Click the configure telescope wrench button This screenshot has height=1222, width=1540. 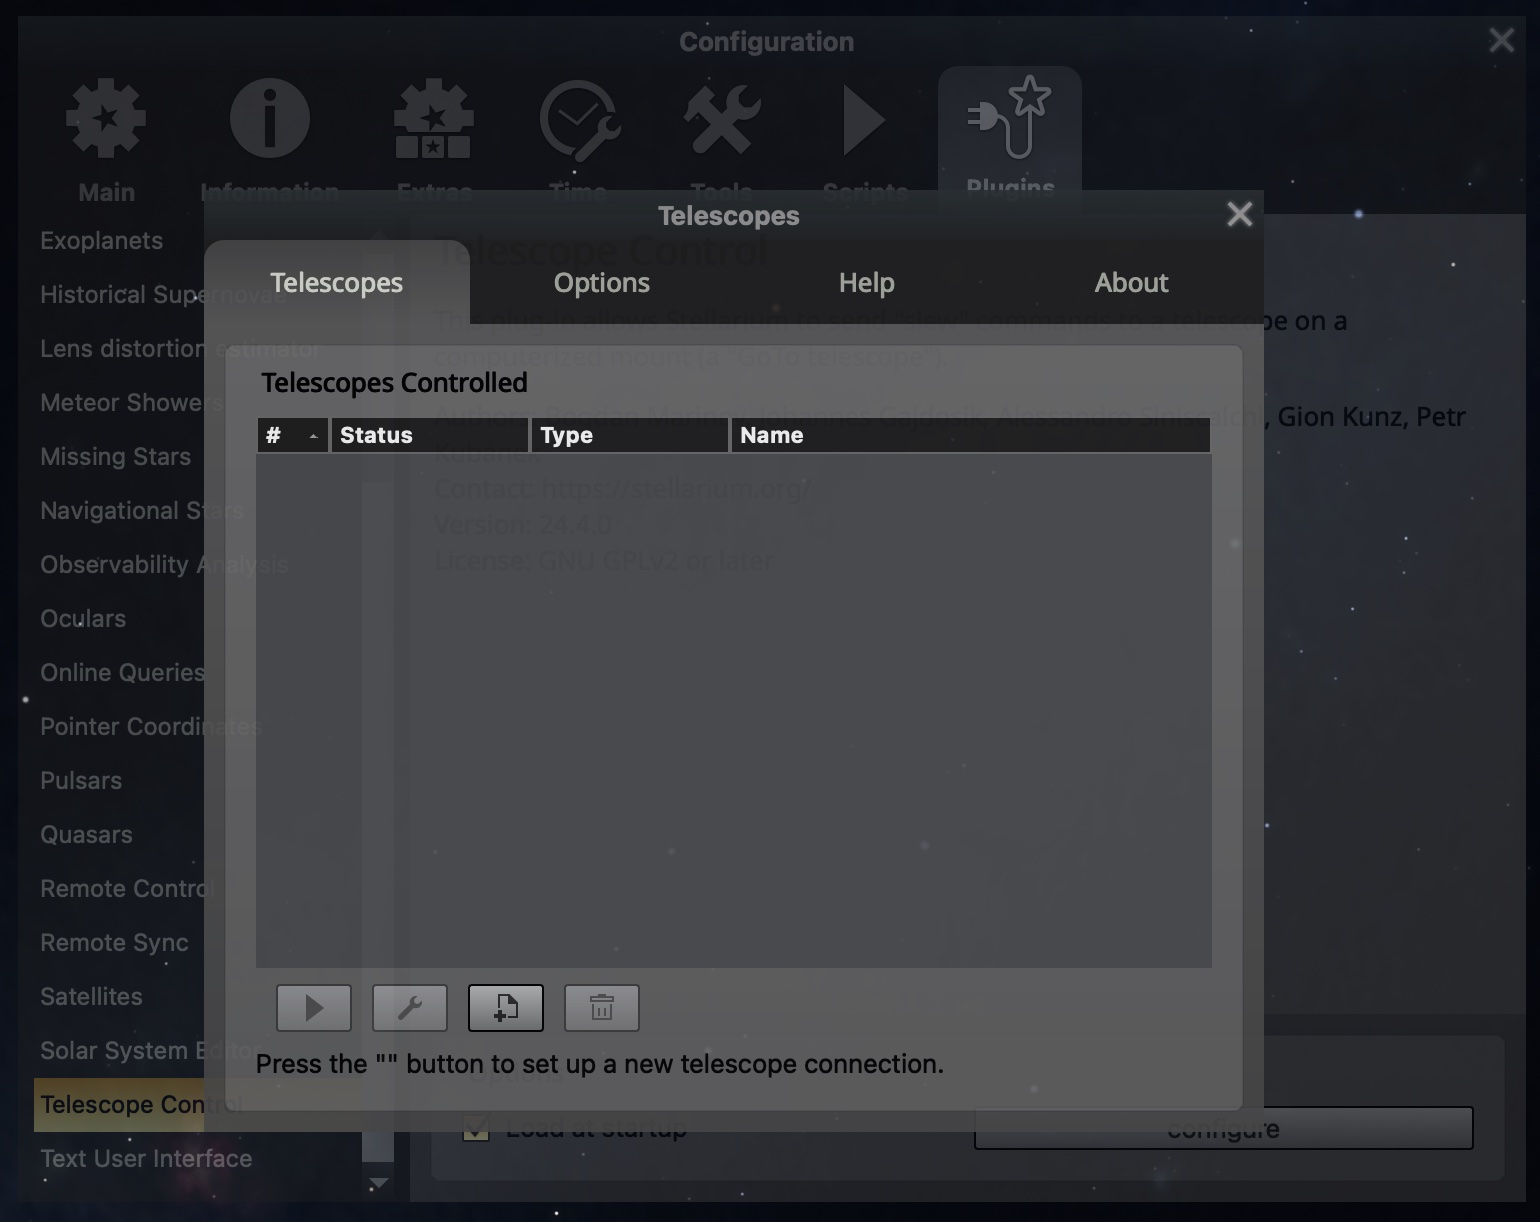click(x=410, y=1008)
